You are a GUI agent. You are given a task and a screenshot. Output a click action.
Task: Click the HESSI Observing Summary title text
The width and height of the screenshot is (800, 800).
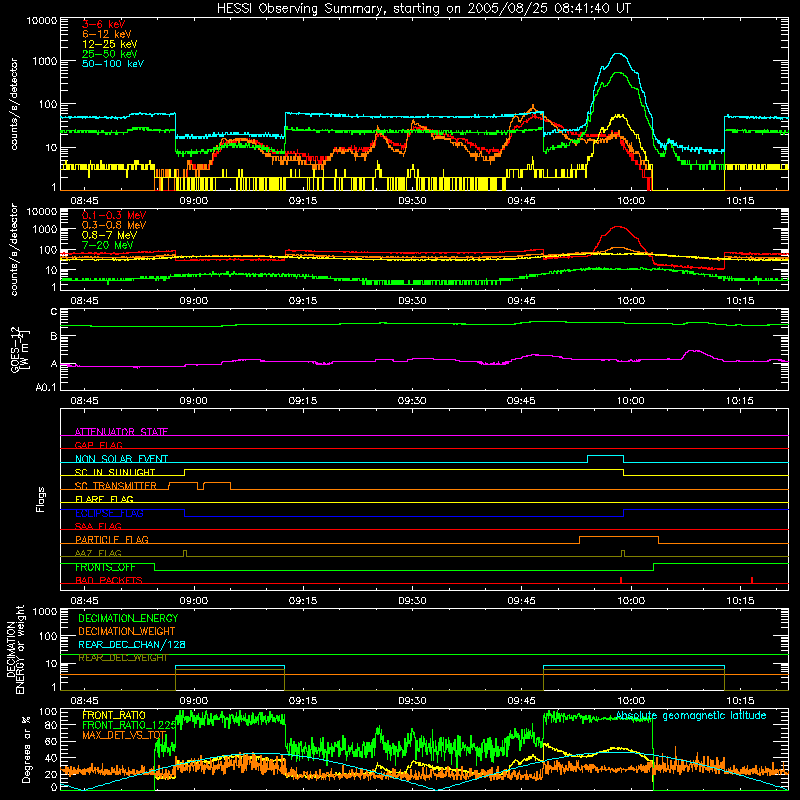pos(423,9)
